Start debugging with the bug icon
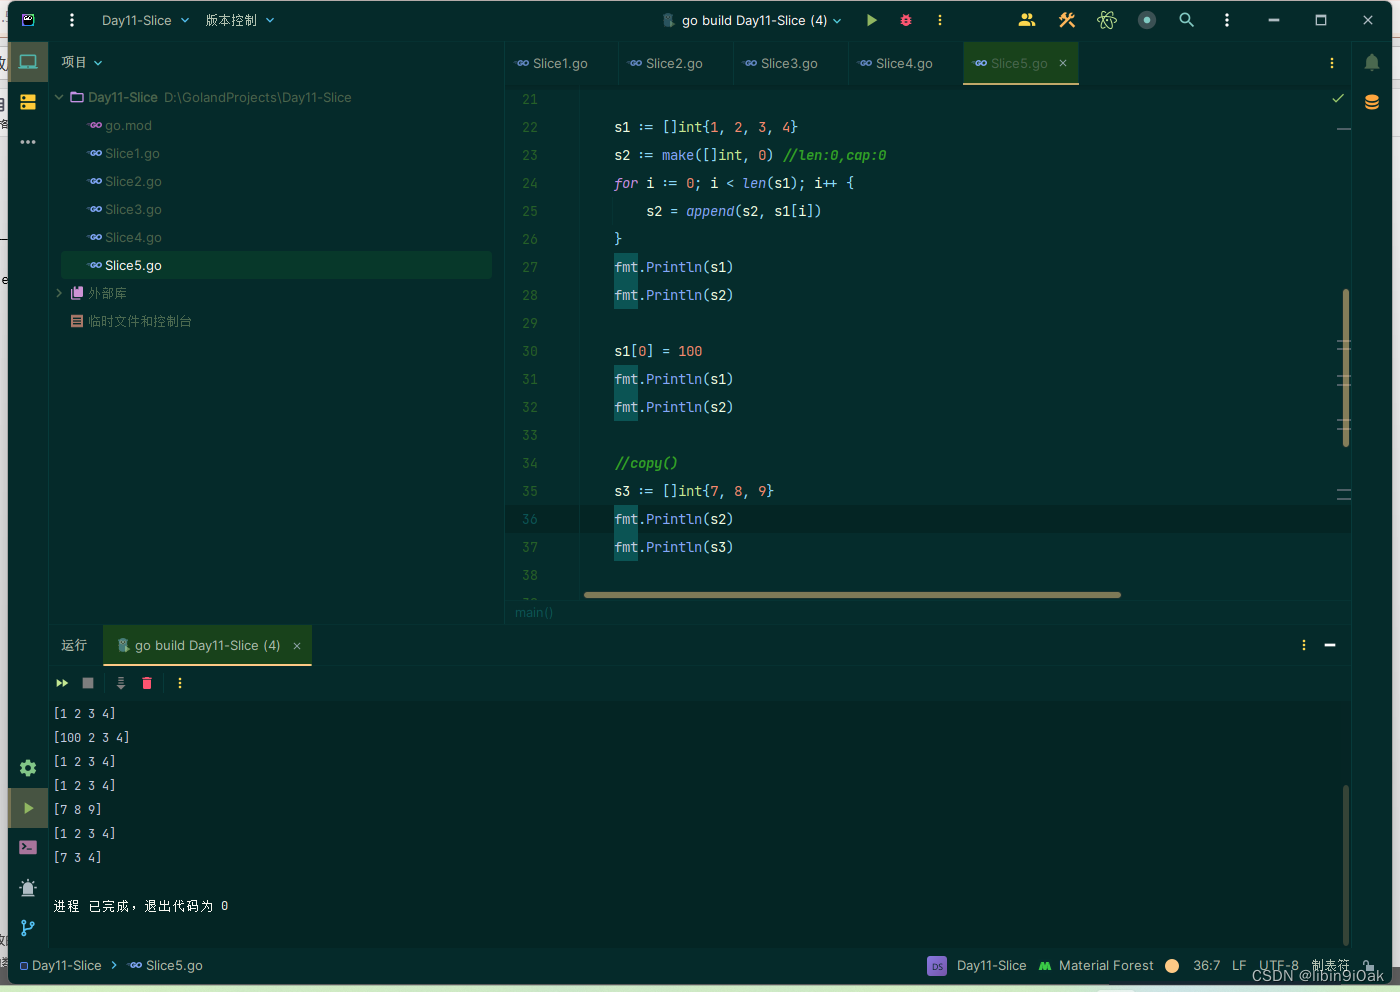 [906, 20]
